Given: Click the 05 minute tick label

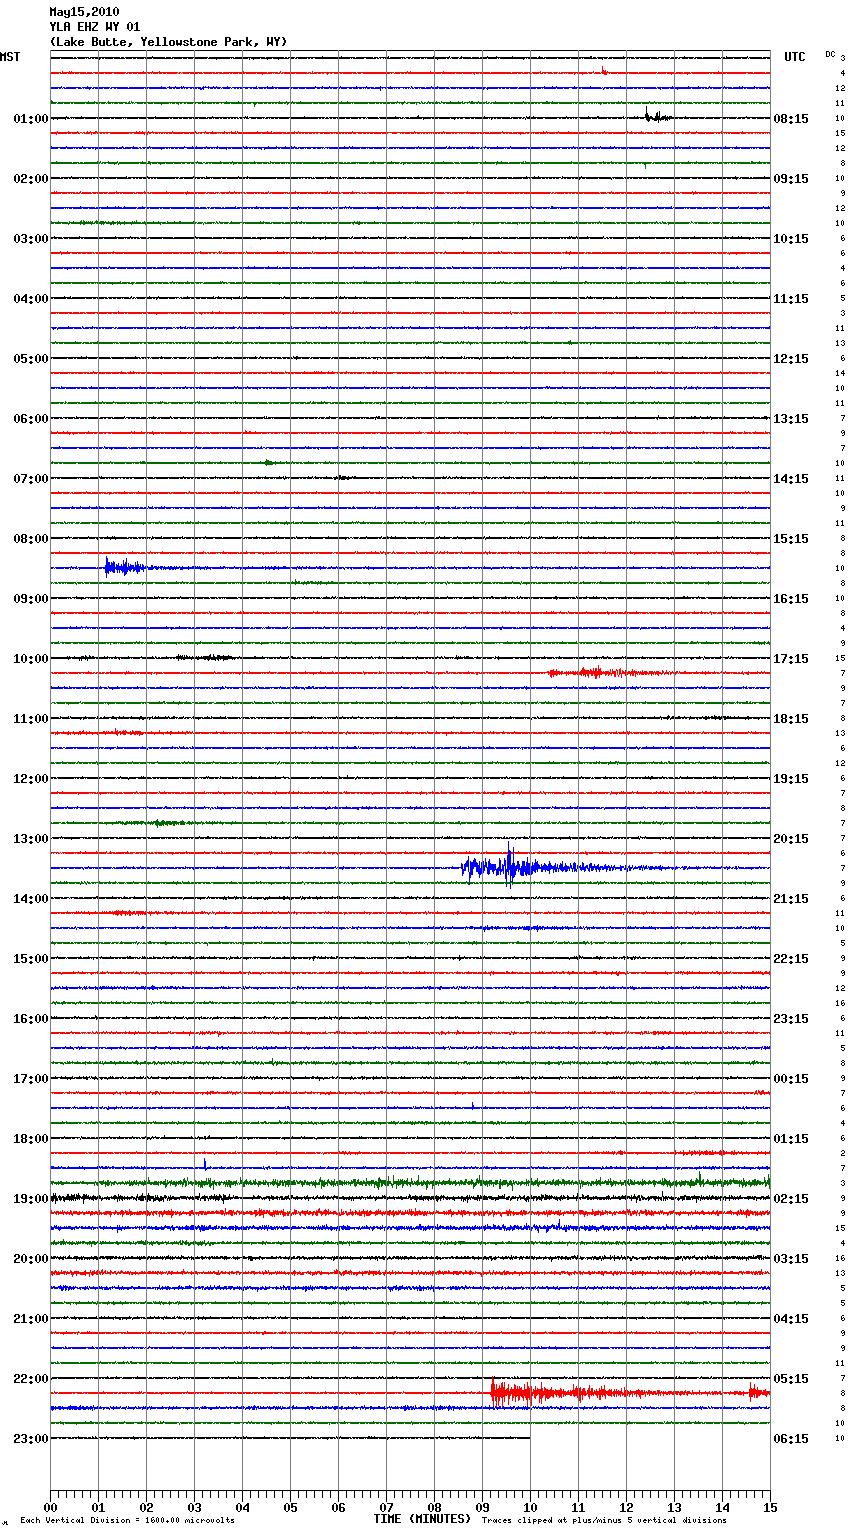Looking at the screenshot, I should pyautogui.click(x=290, y=1508).
